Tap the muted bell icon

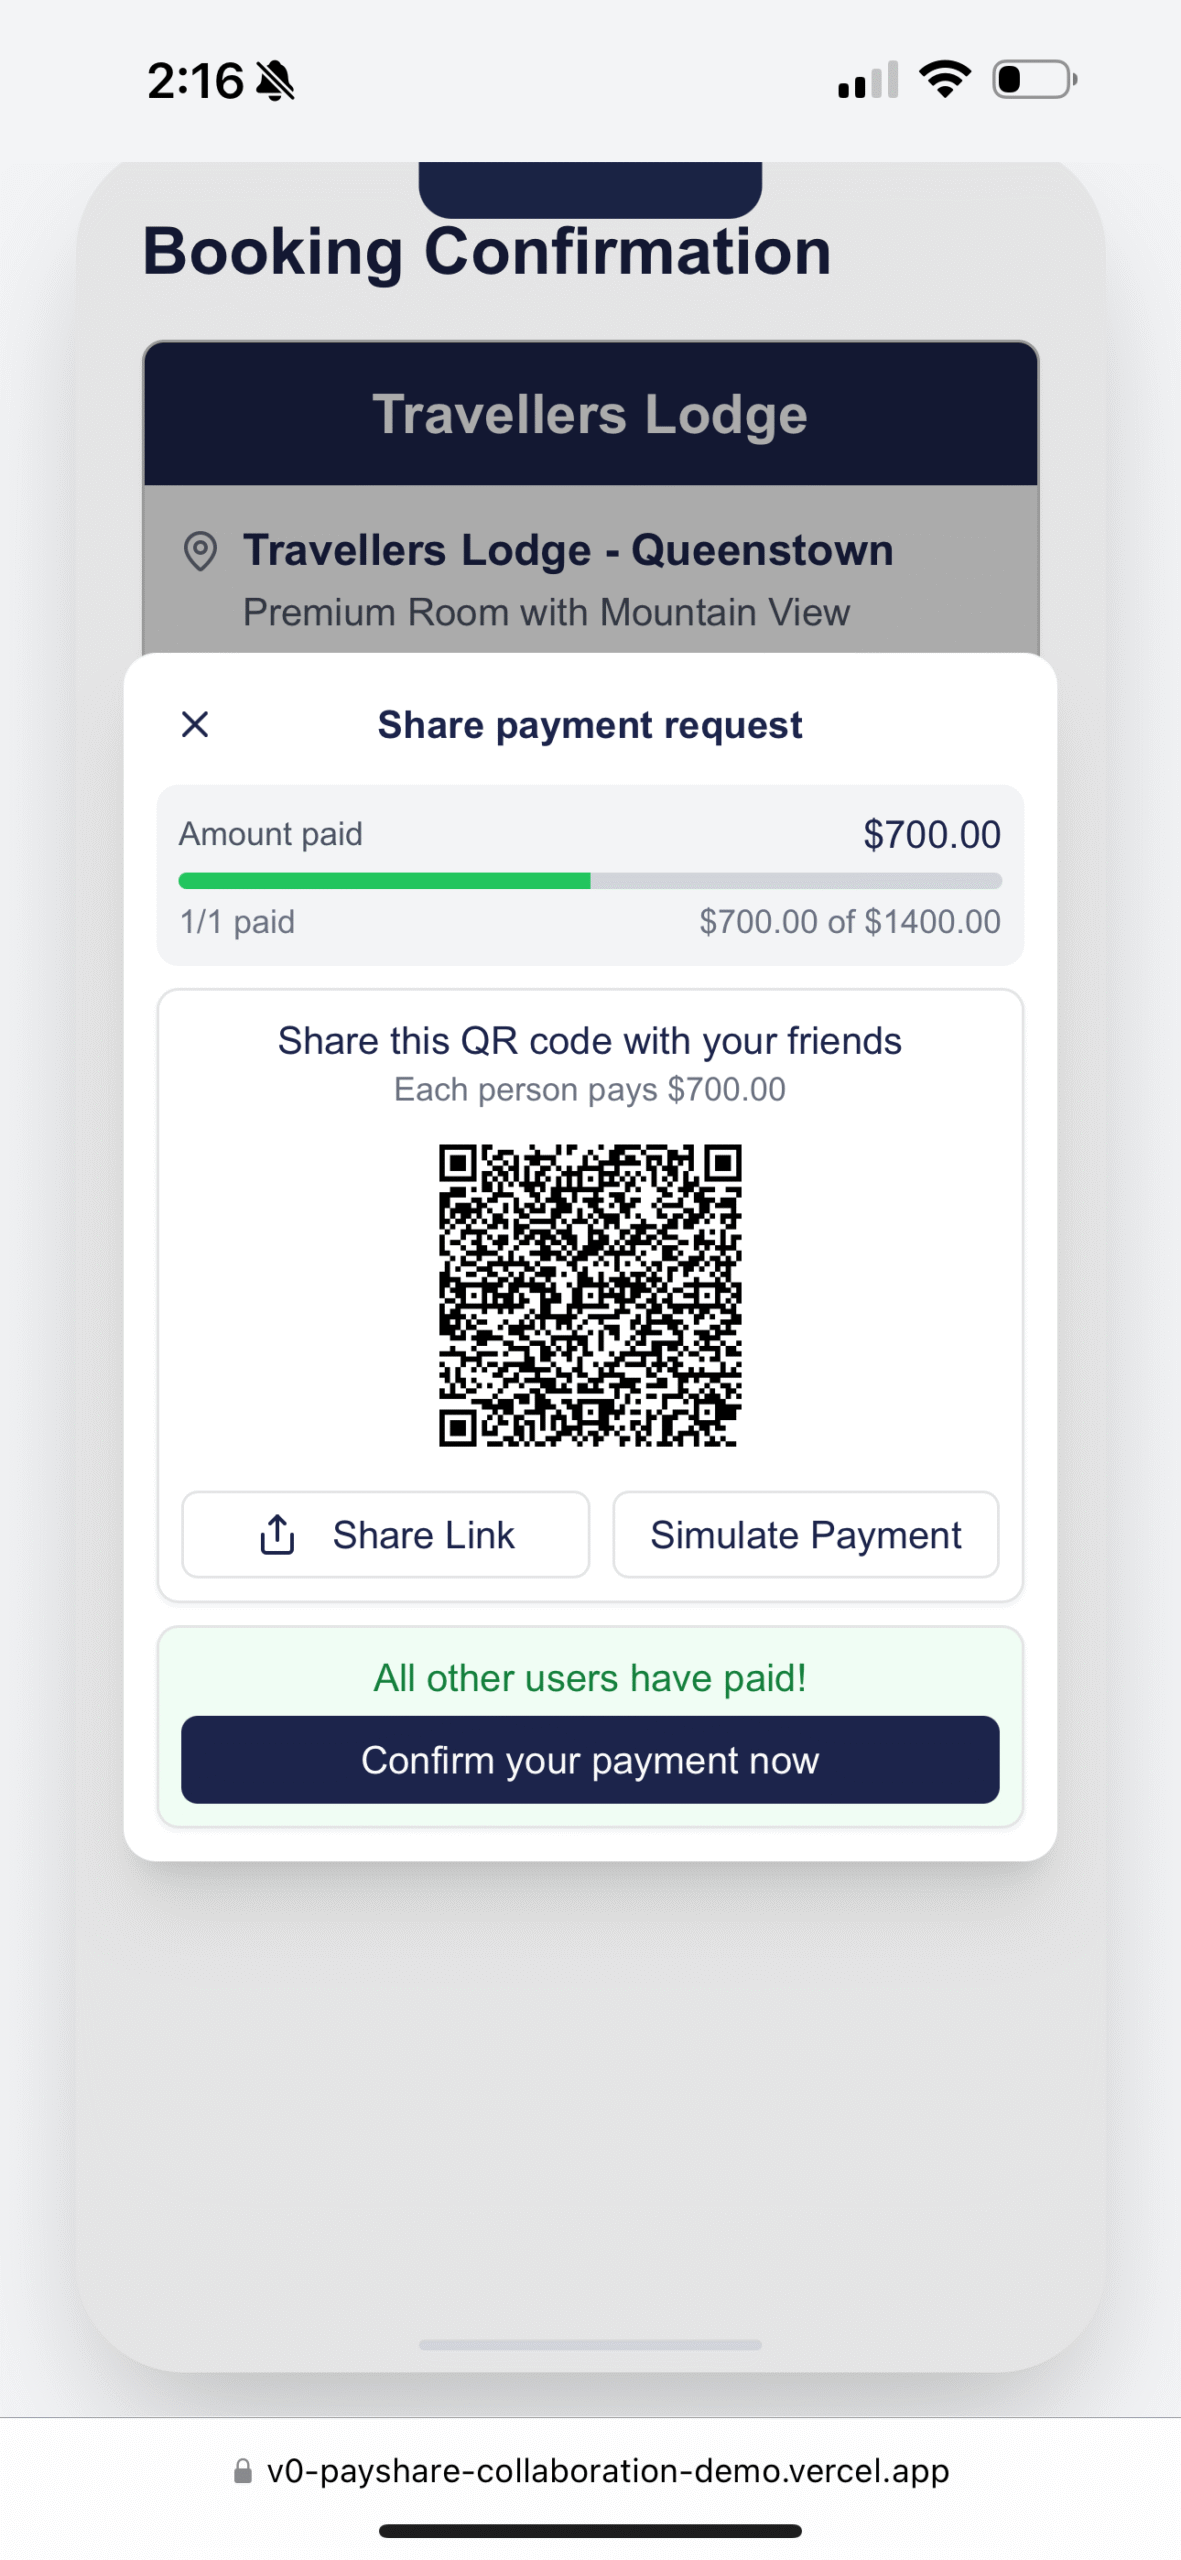click(275, 81)
